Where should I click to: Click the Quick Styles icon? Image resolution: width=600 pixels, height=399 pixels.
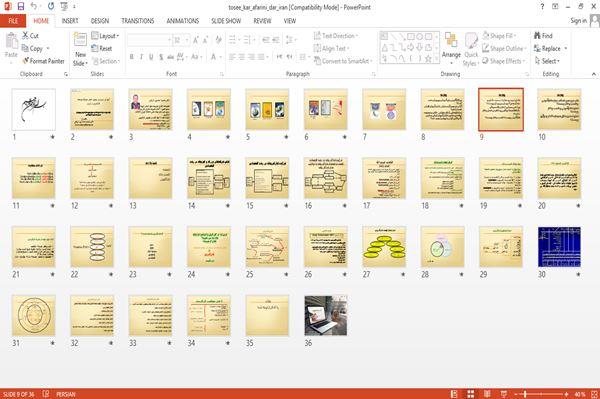point(471,41)
